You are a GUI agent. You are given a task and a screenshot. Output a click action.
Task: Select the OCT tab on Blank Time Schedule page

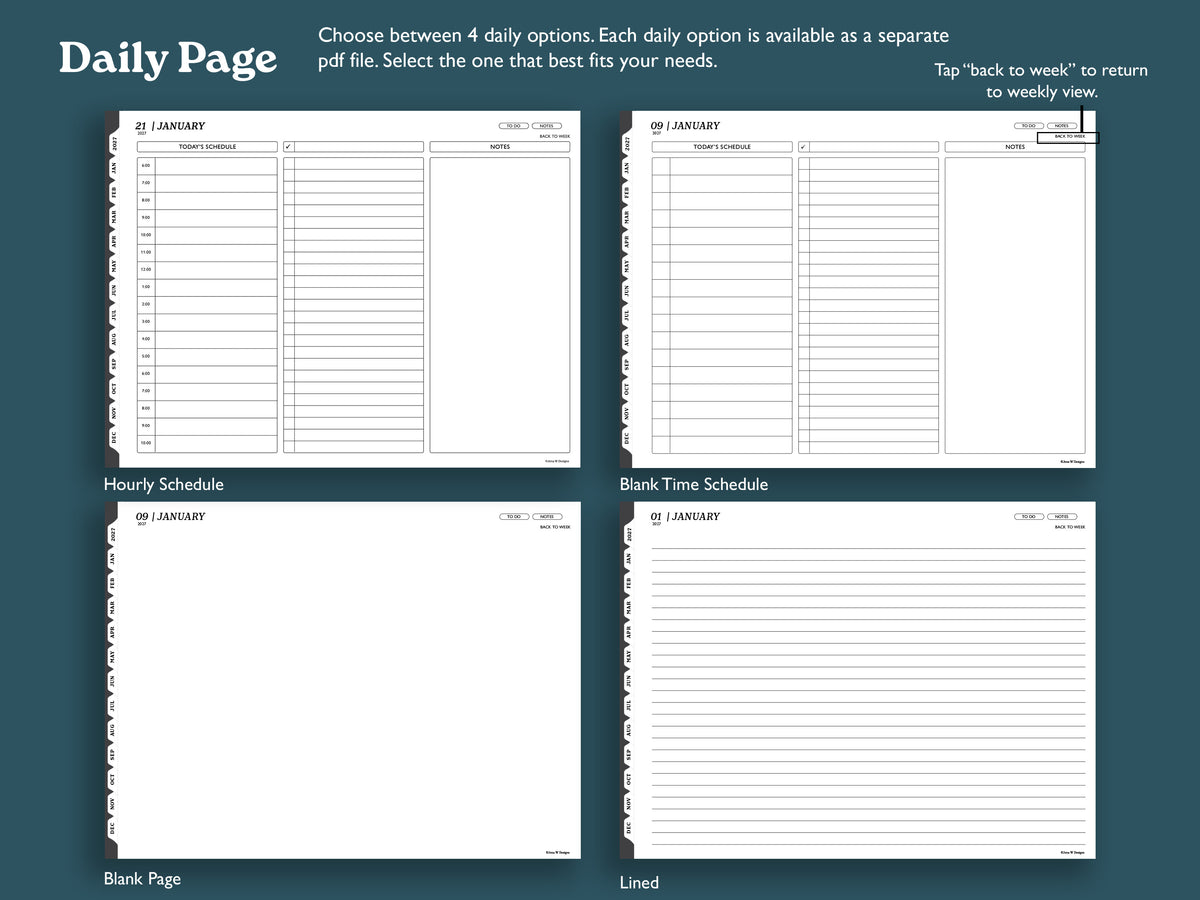point(627,389)
